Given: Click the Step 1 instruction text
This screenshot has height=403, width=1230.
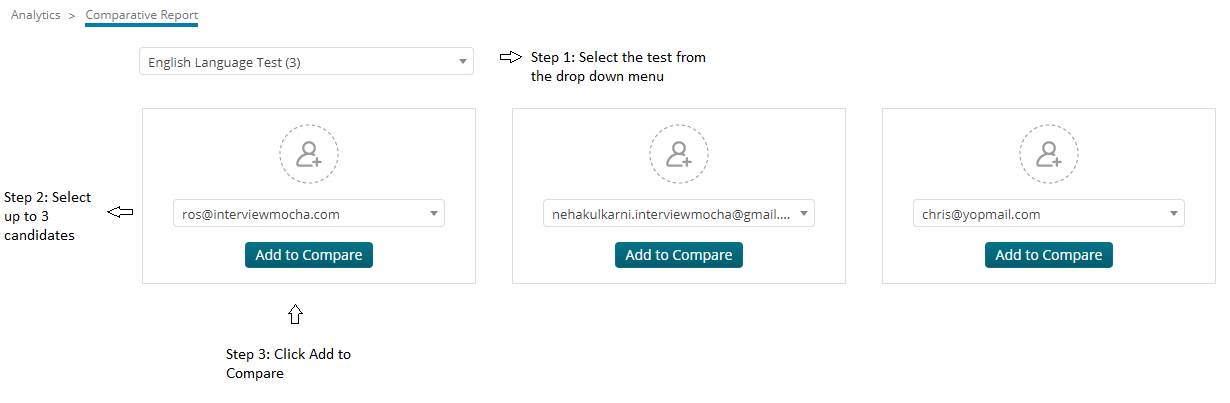Looking at the screenshot, I should (x=618, y=66).
